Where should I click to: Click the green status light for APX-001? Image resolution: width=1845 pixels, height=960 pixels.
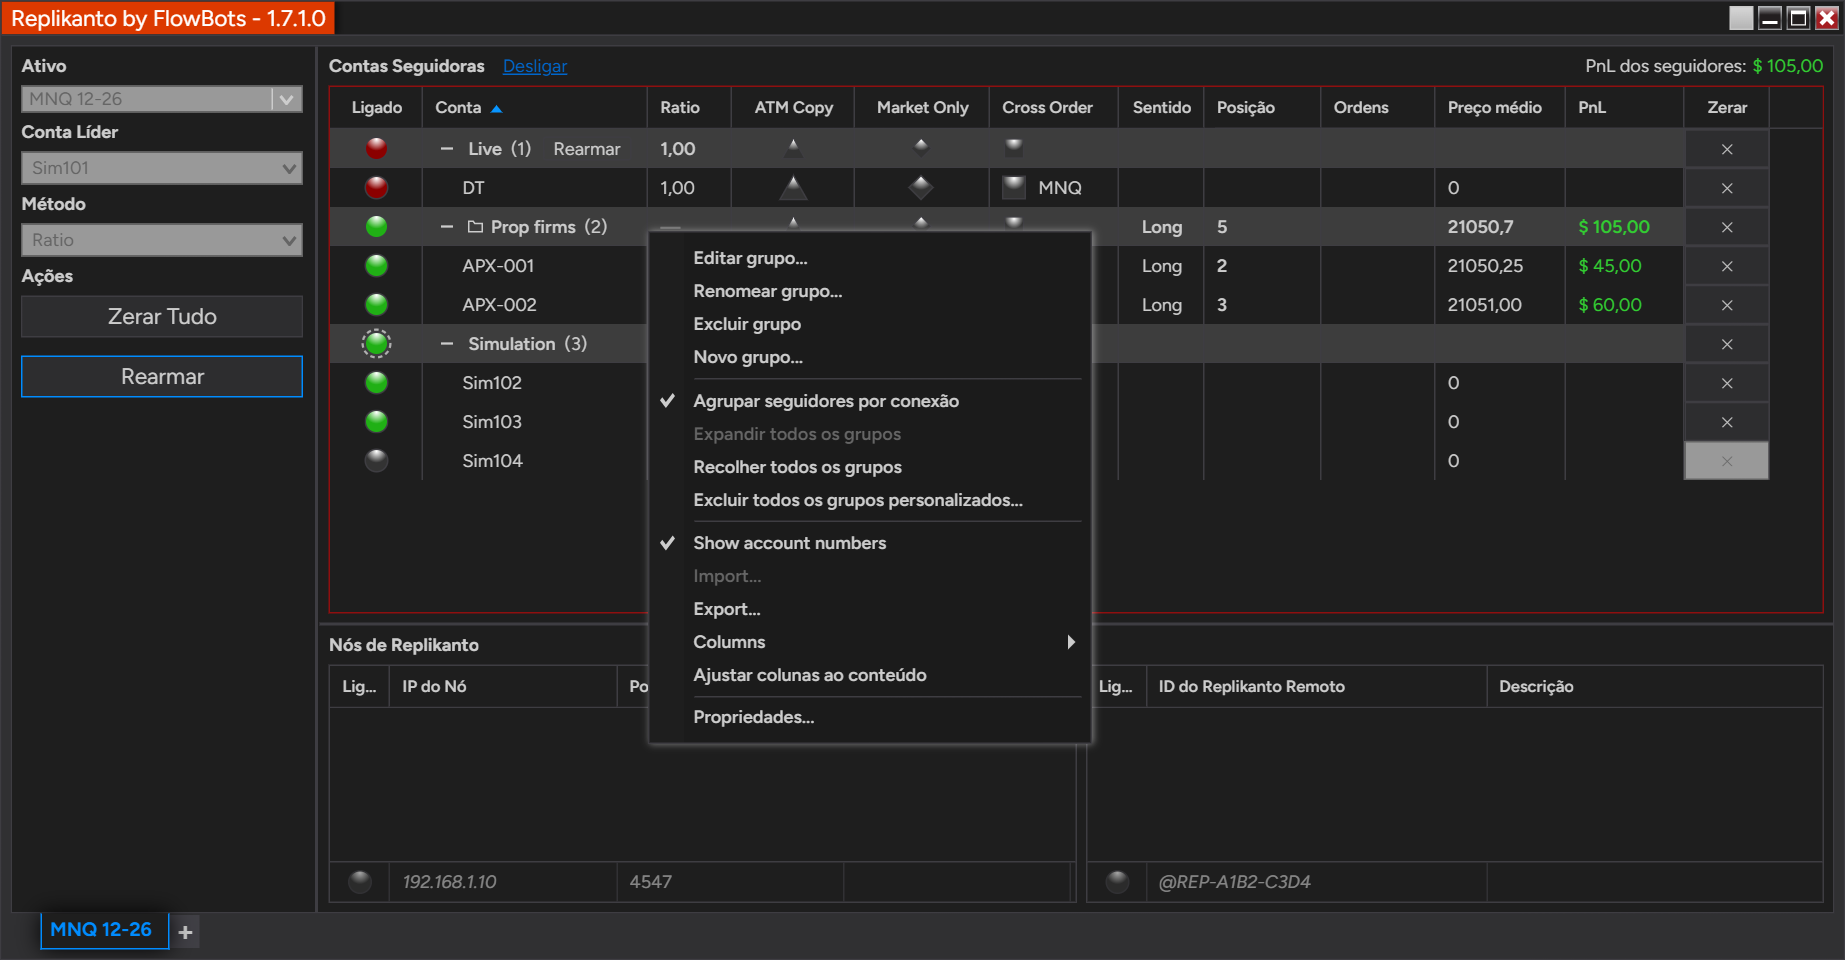point(376,265)
